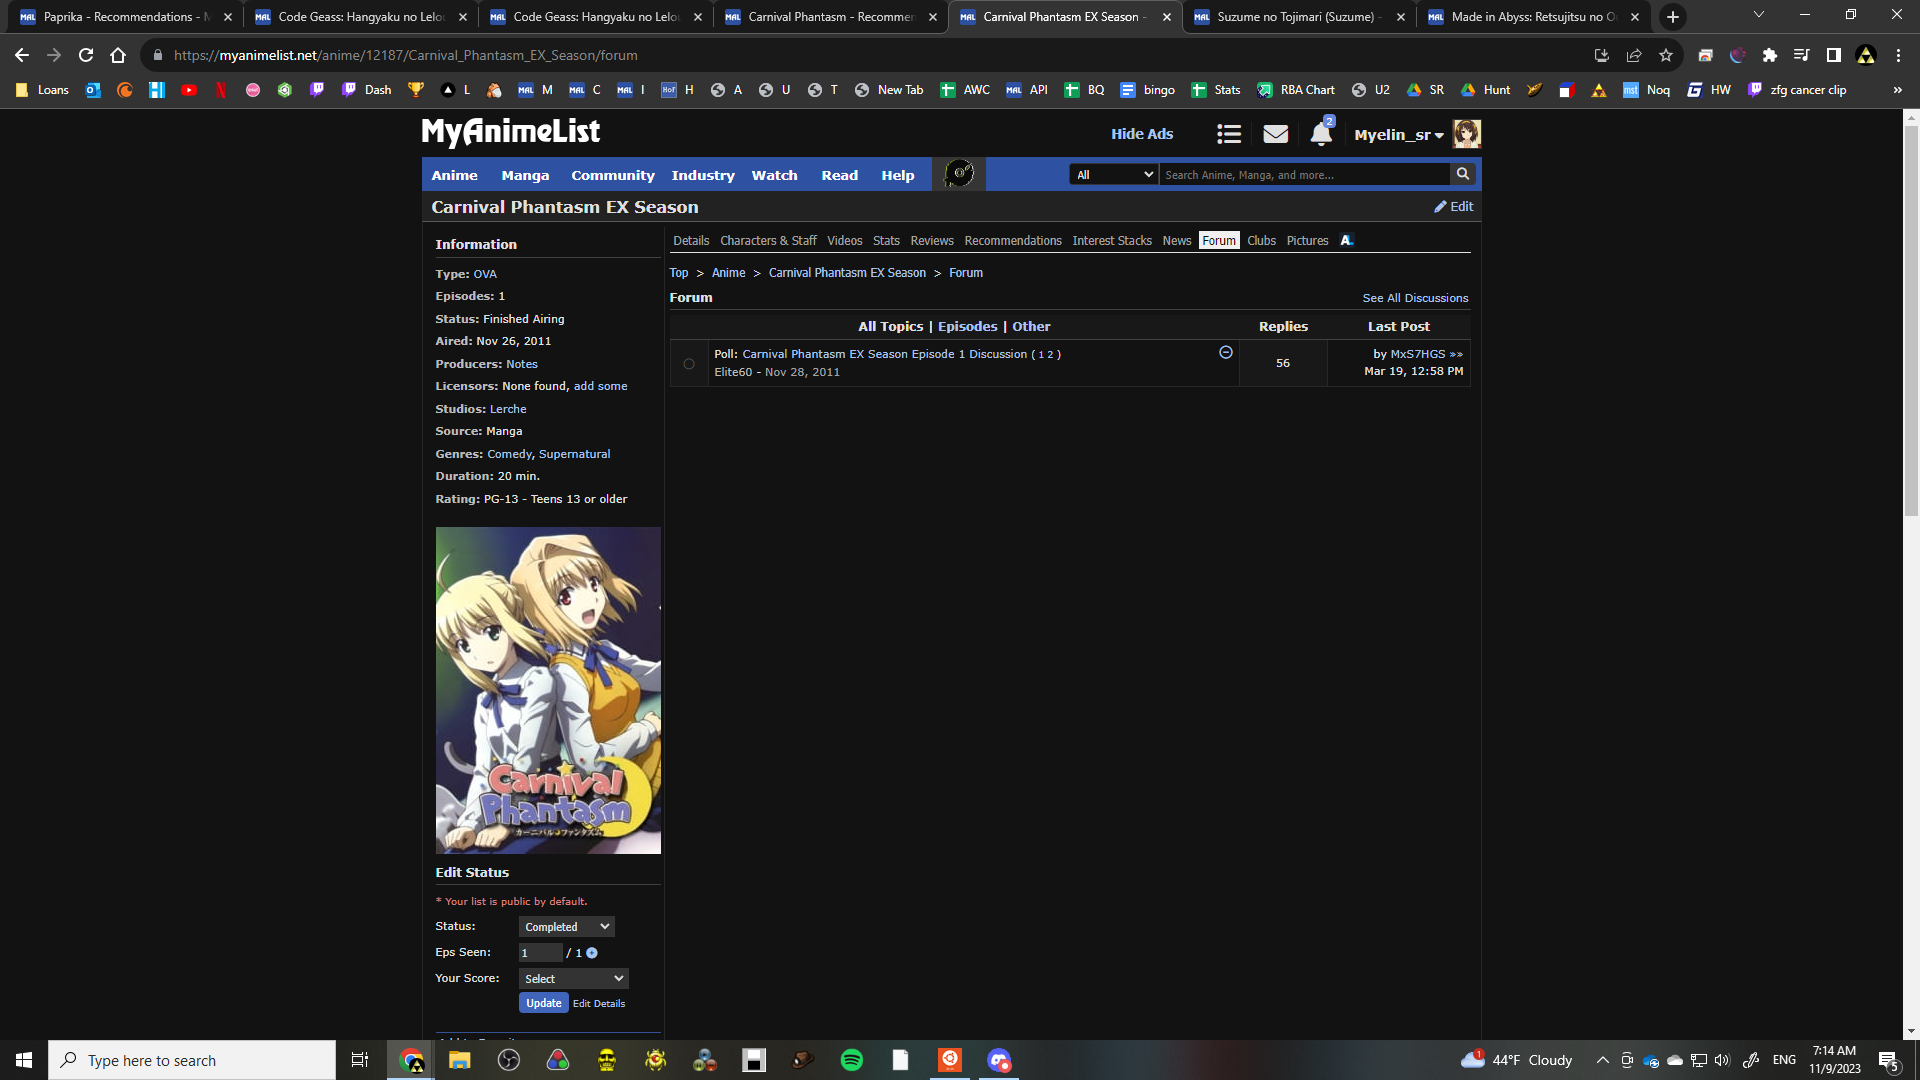
Task: Expand the search category All dropdown
Action: (x=1114, y=175)
